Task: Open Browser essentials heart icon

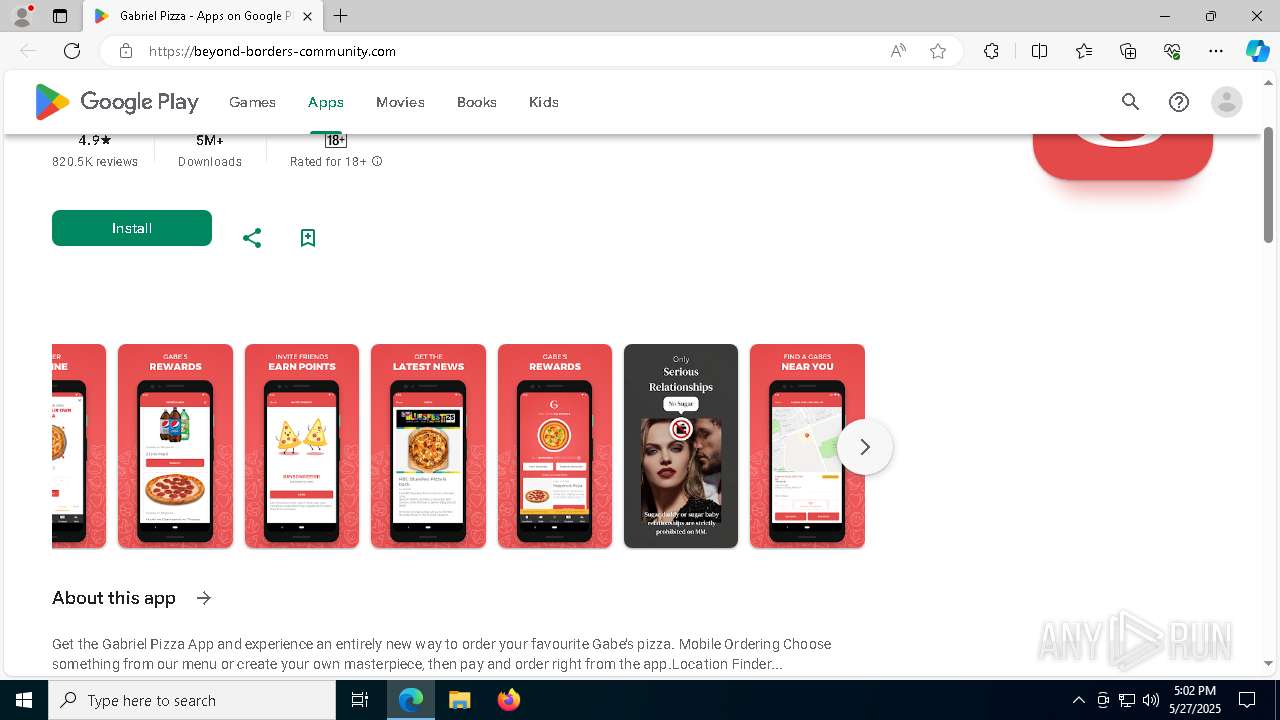Action: pos(1172,51)
